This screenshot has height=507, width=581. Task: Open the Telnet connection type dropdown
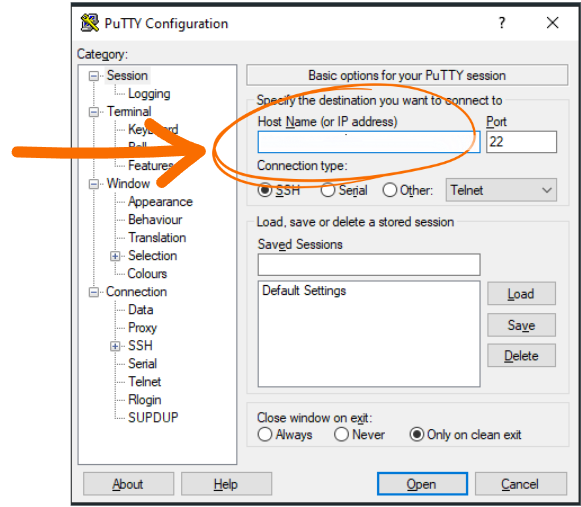[501, 190]
